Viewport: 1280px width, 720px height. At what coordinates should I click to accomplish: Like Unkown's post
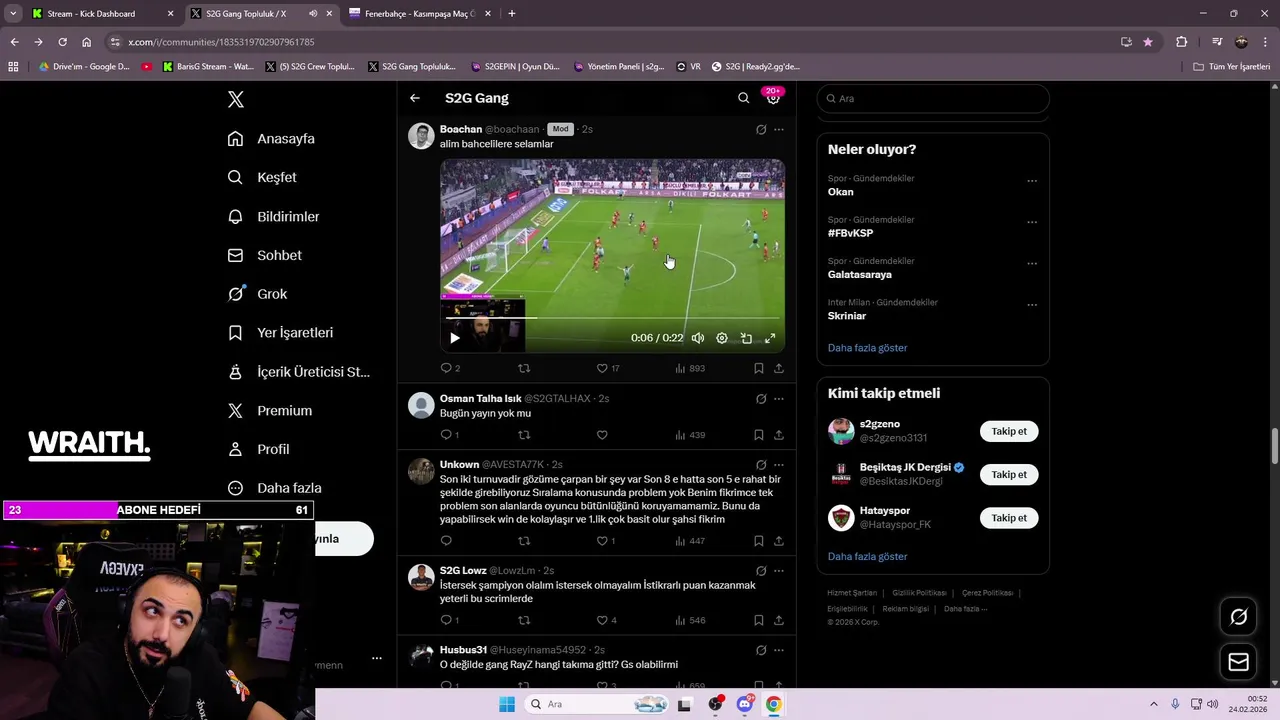point(606,541)
